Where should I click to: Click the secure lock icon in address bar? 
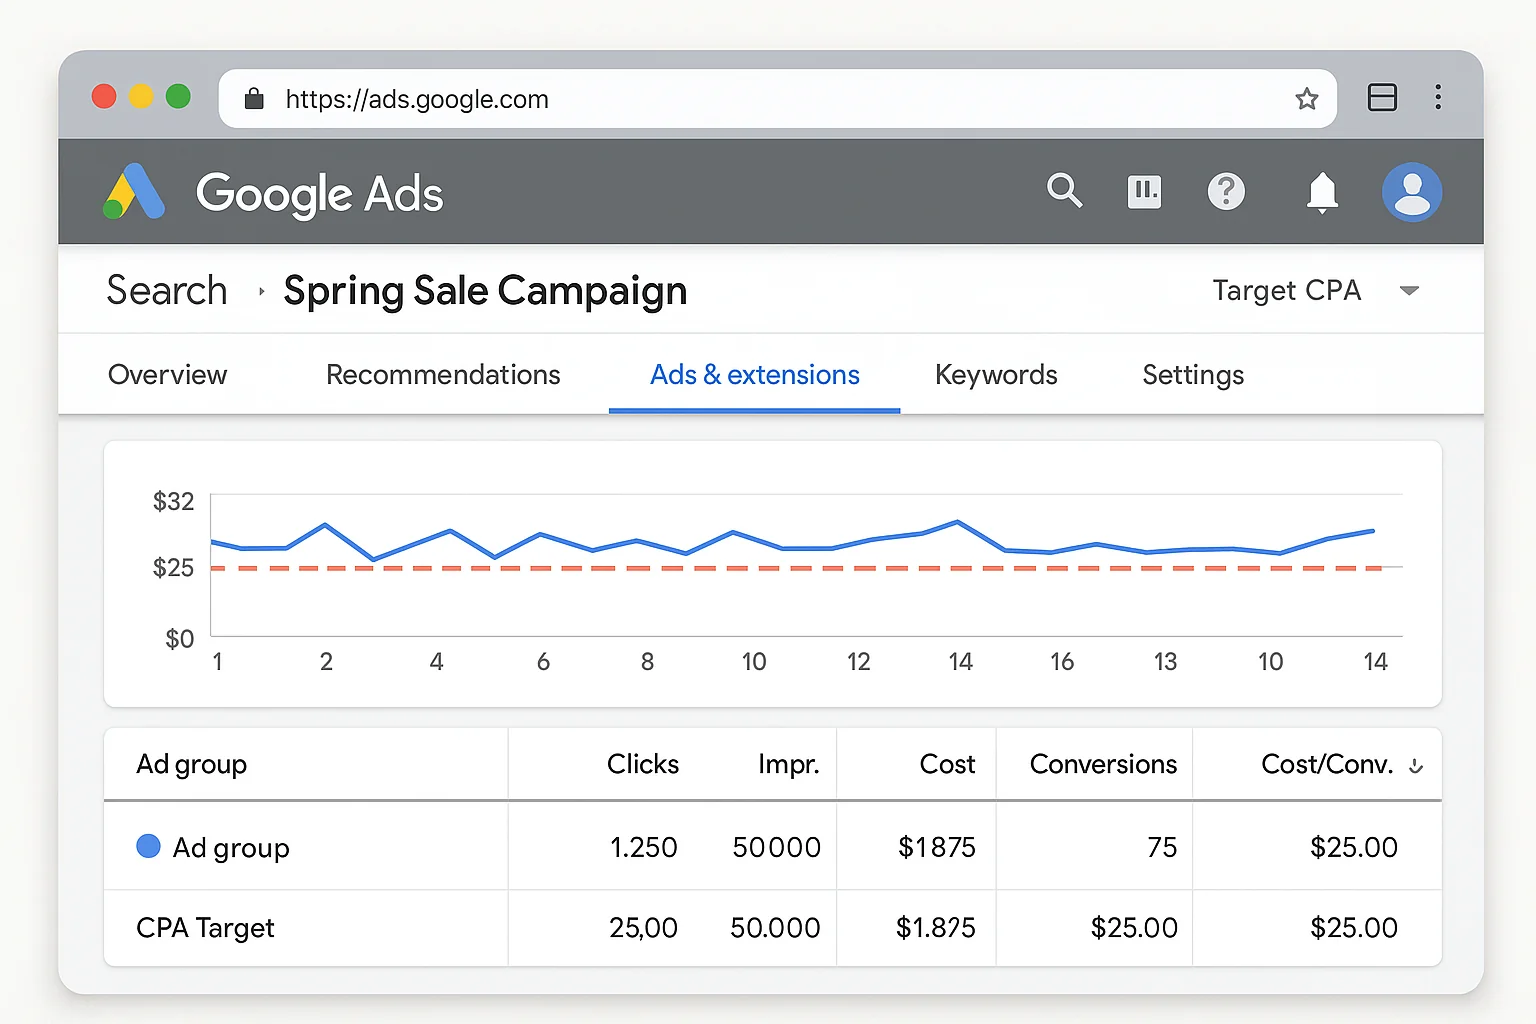pos(253,98)
